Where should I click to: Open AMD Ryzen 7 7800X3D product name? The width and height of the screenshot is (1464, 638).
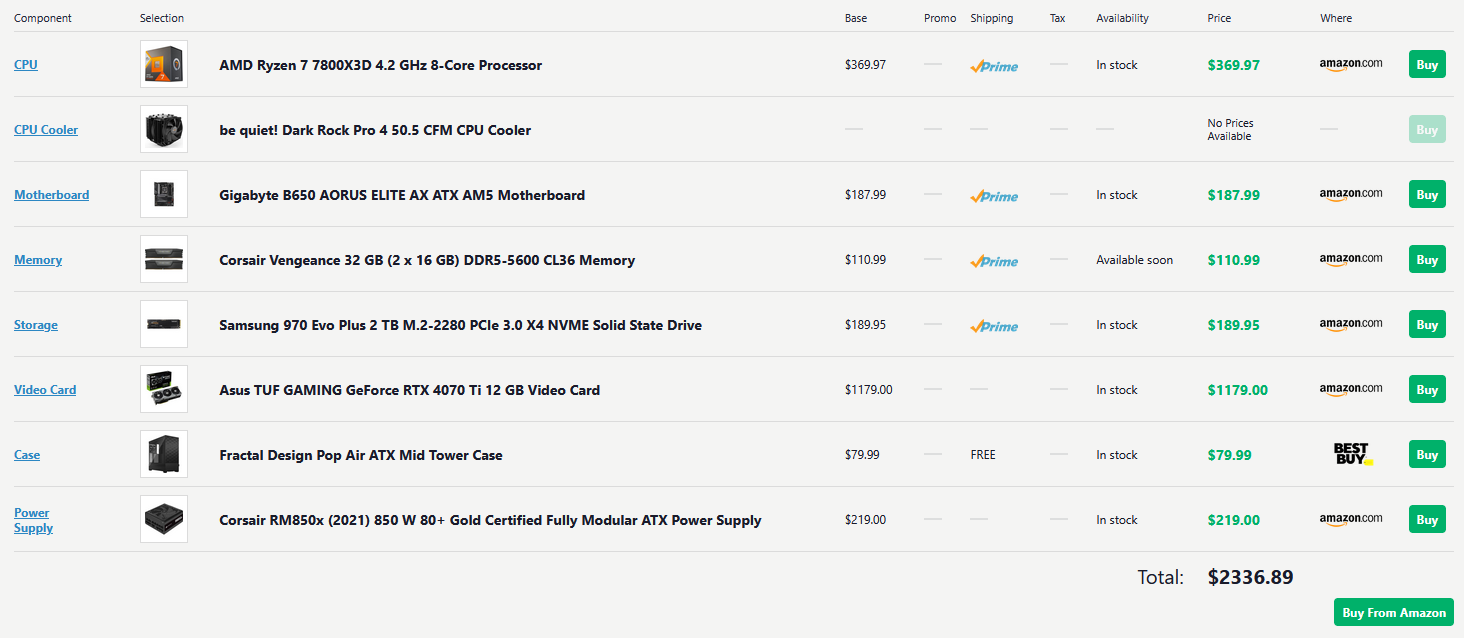coord(381,65)
